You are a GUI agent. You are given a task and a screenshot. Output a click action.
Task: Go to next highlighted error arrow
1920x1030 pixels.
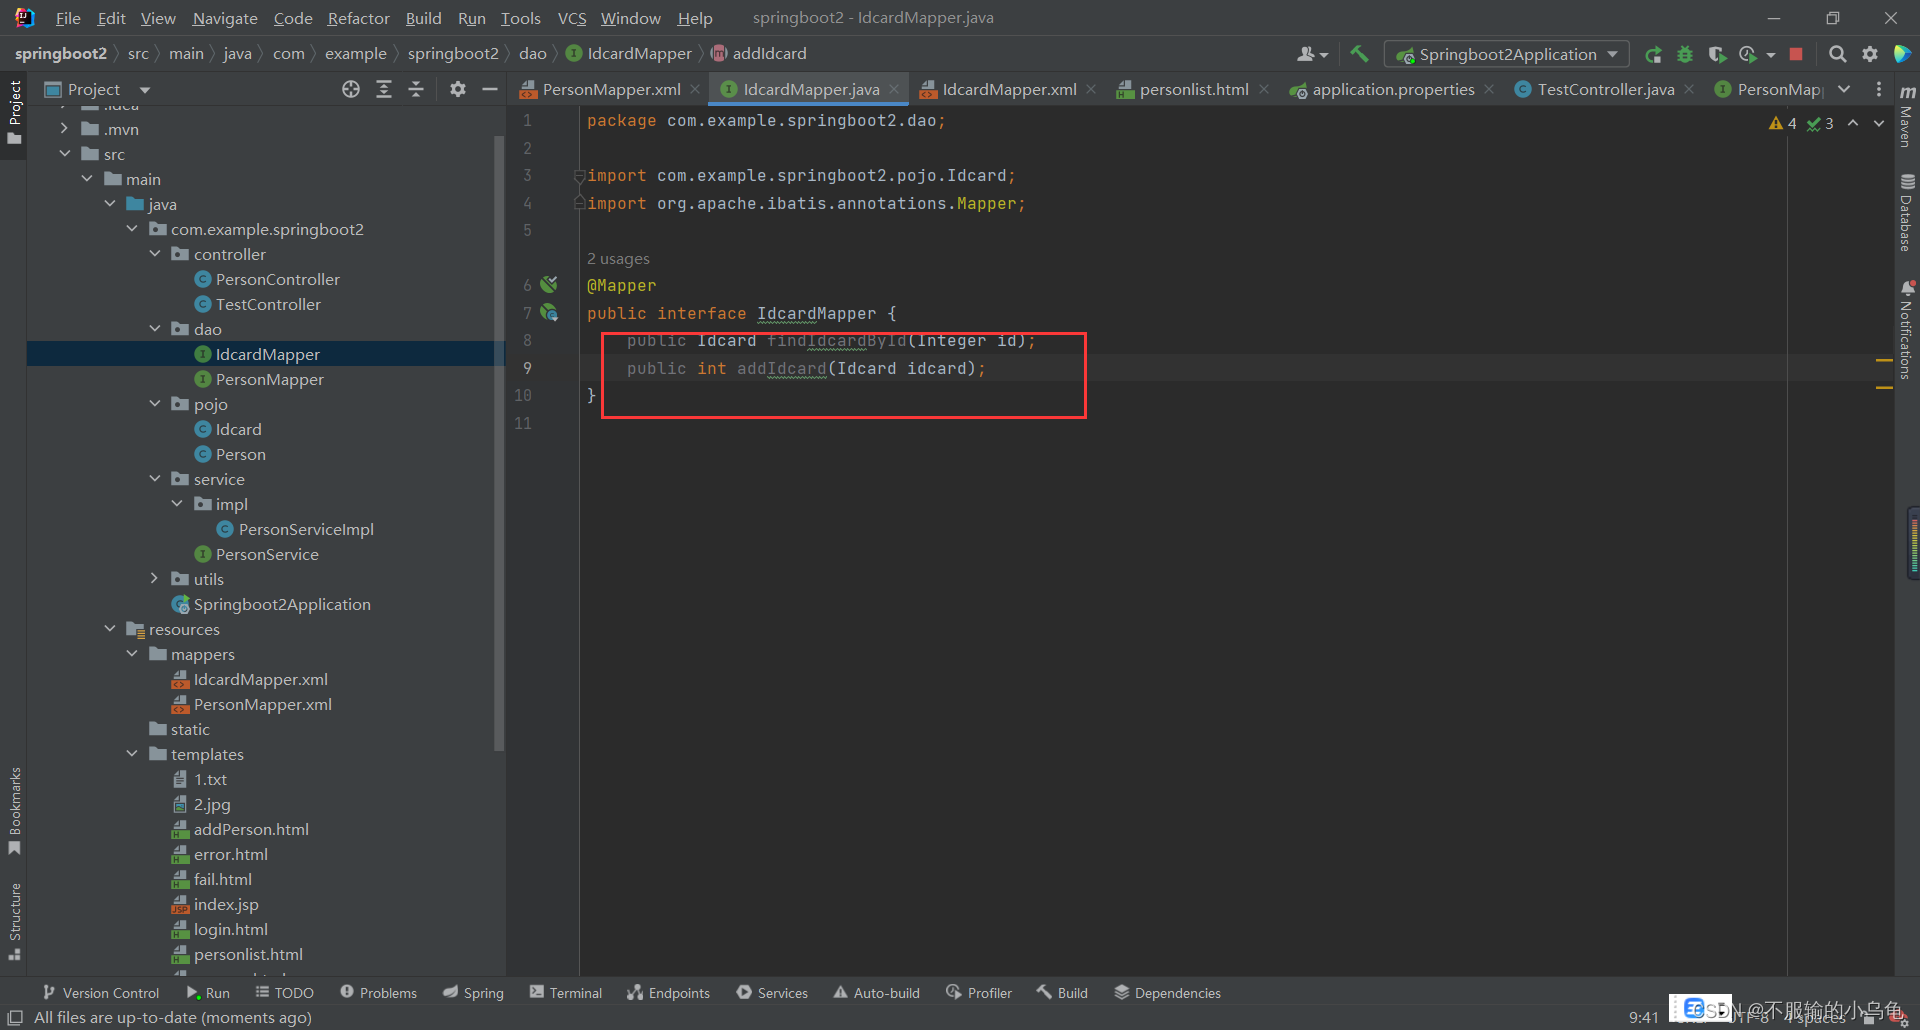pyautogui.click(x=1879, y=123)
